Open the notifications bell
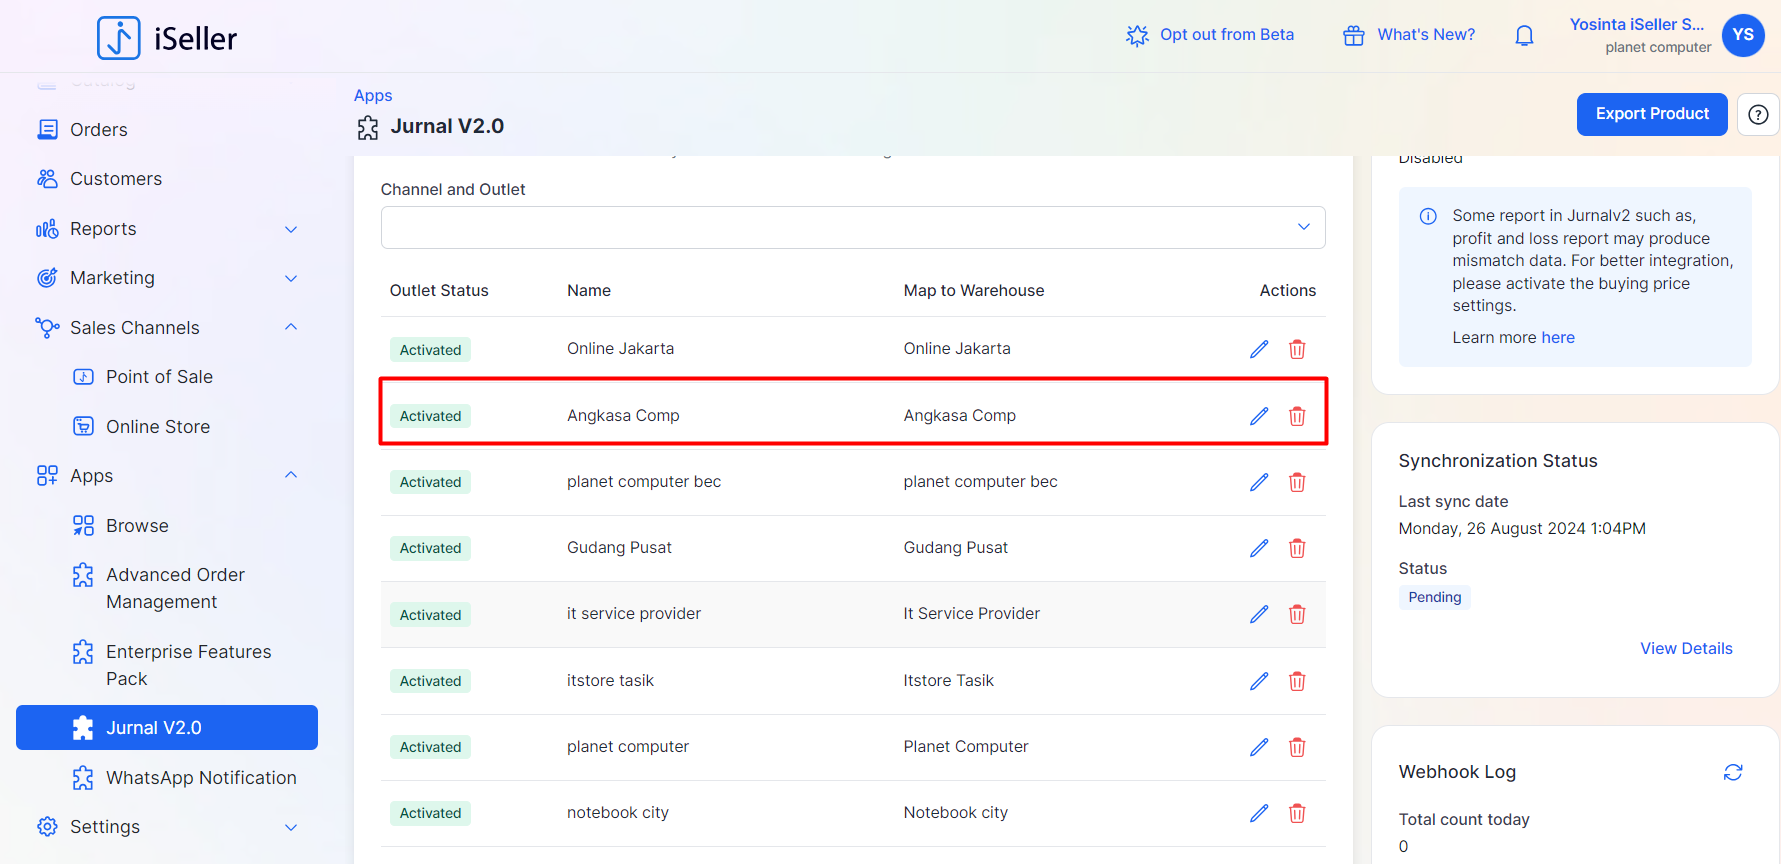This screenshot has height=864, width=1781. (x=1524, y=36)
